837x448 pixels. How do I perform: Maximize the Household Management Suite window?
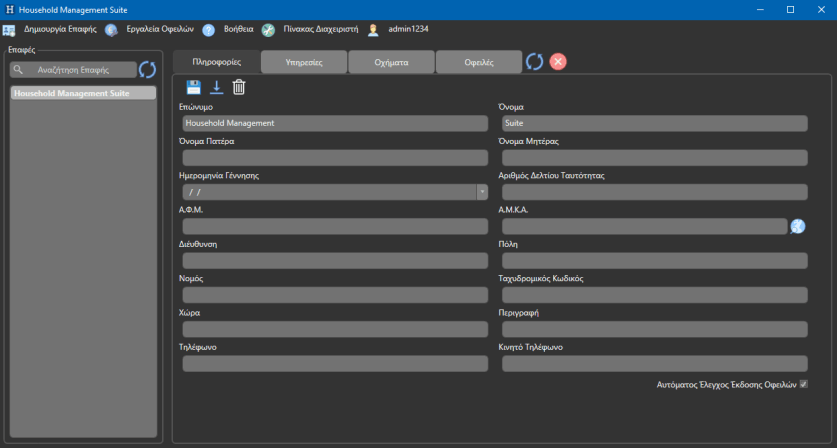click(x=791, y=10)
